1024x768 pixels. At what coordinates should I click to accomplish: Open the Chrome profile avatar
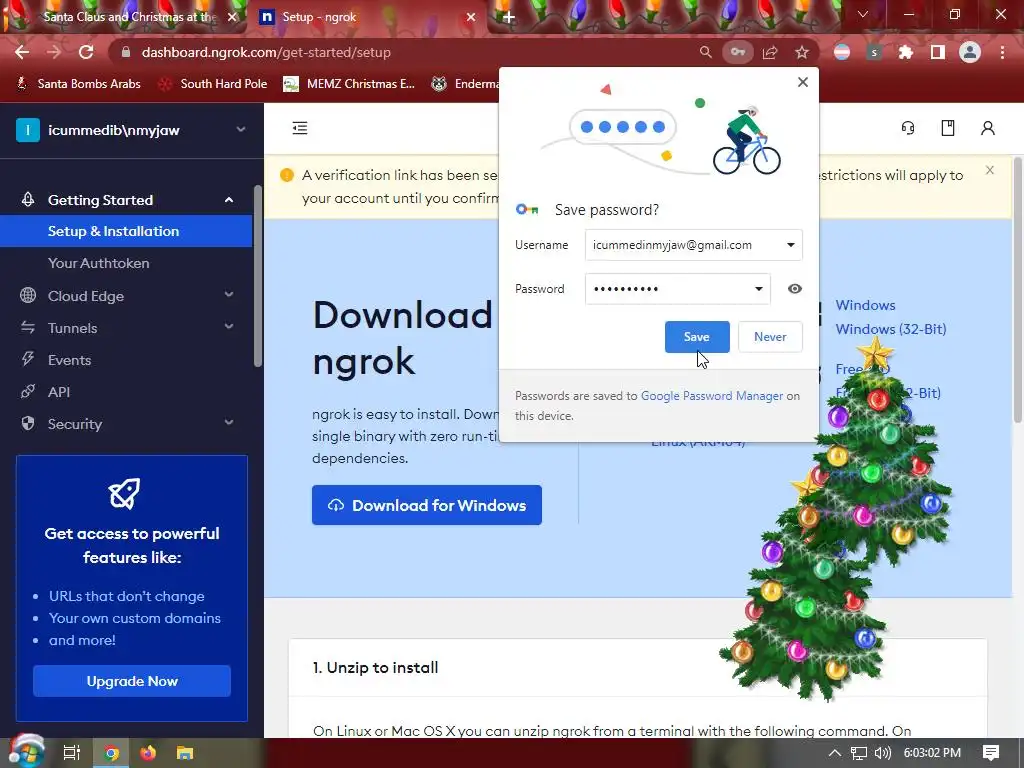pyautogui.click(x=970, y=52)
